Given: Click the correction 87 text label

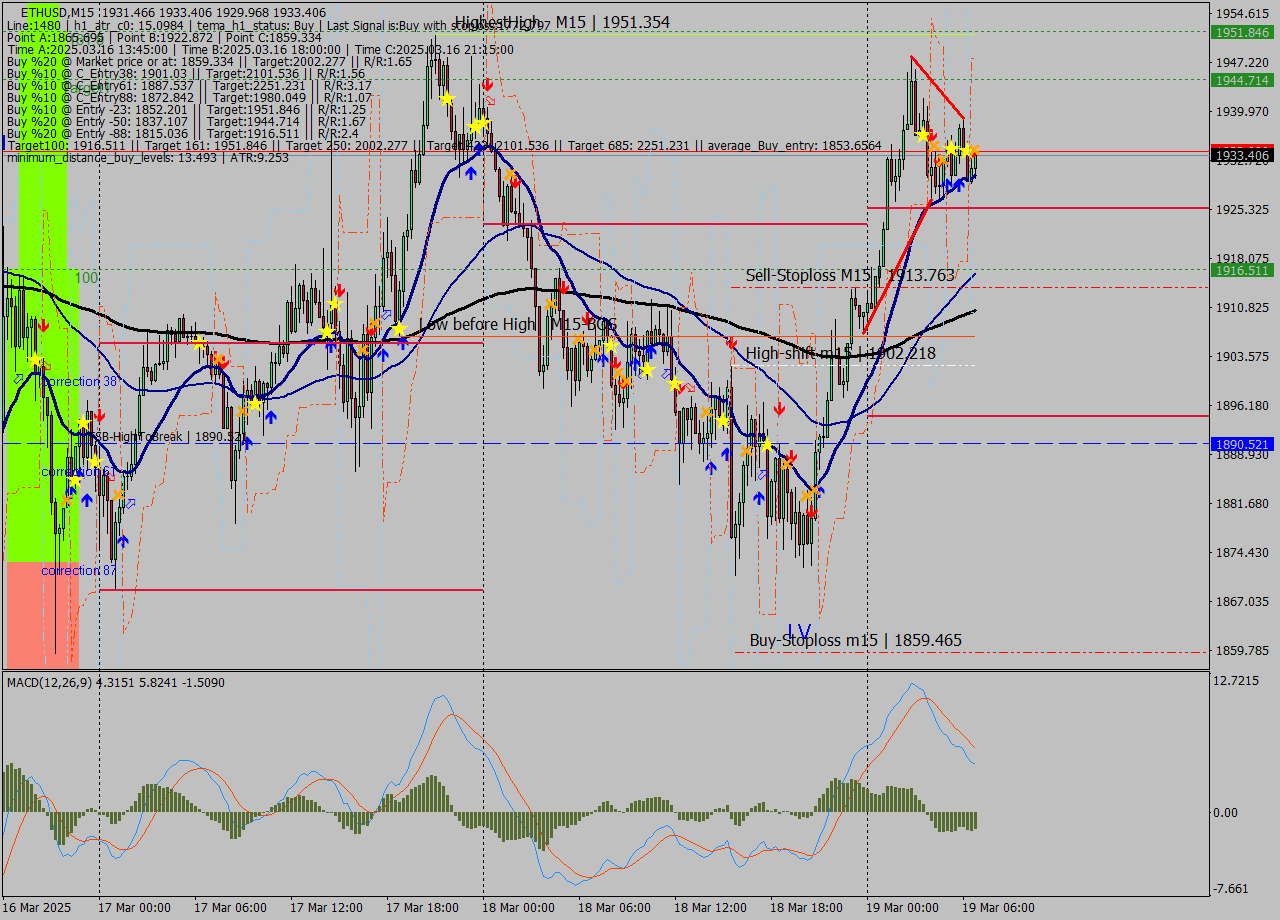Looking at the screenshot, I should coord(76,570).
